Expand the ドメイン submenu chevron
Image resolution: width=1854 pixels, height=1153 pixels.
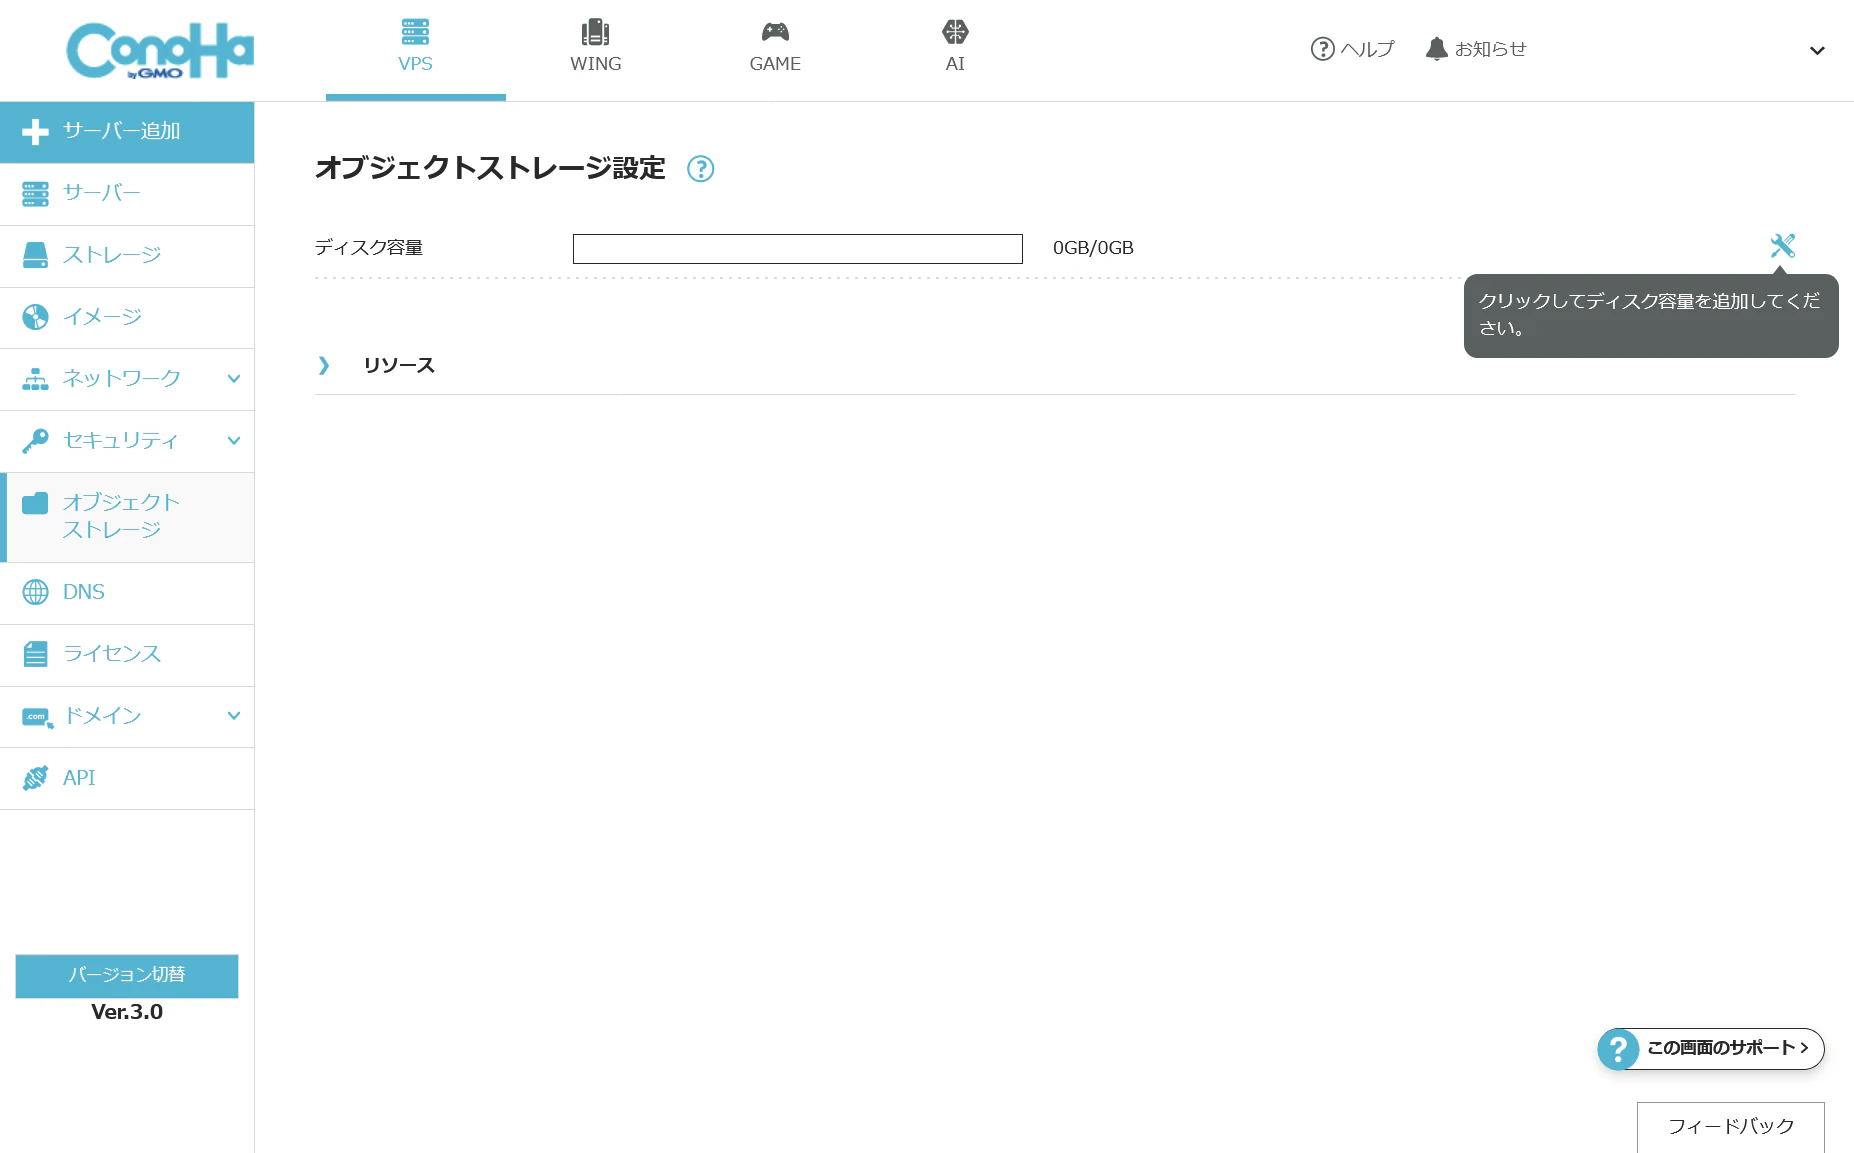[233, 716]
